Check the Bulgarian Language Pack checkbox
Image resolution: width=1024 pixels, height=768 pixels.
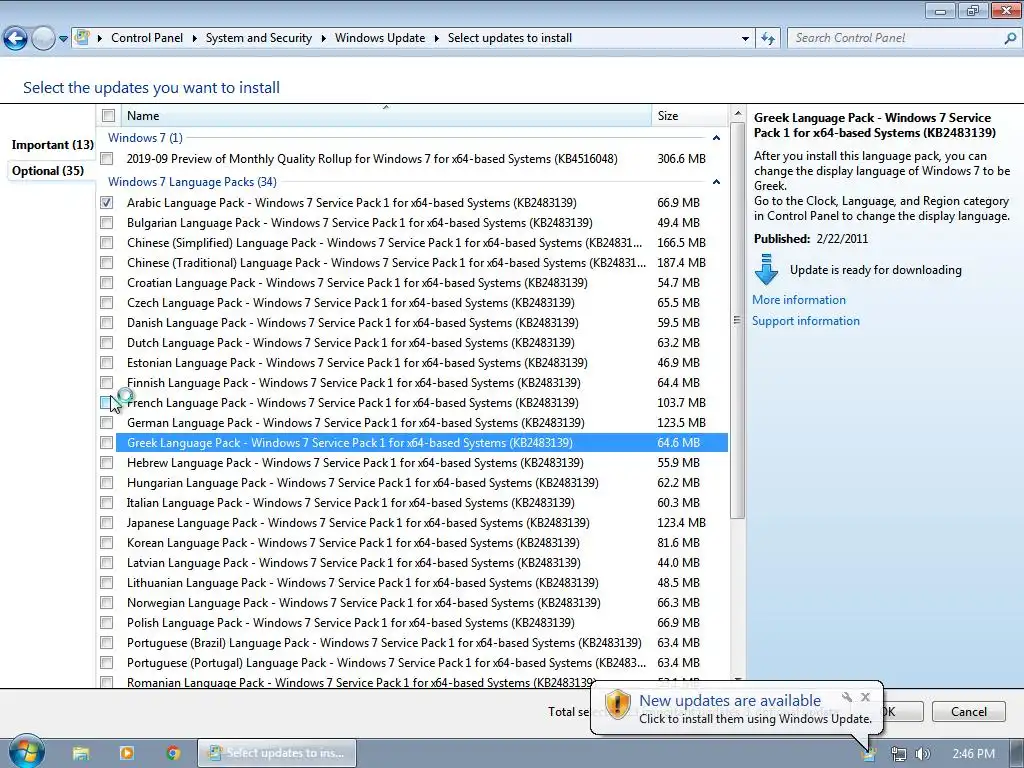[106, 223]
